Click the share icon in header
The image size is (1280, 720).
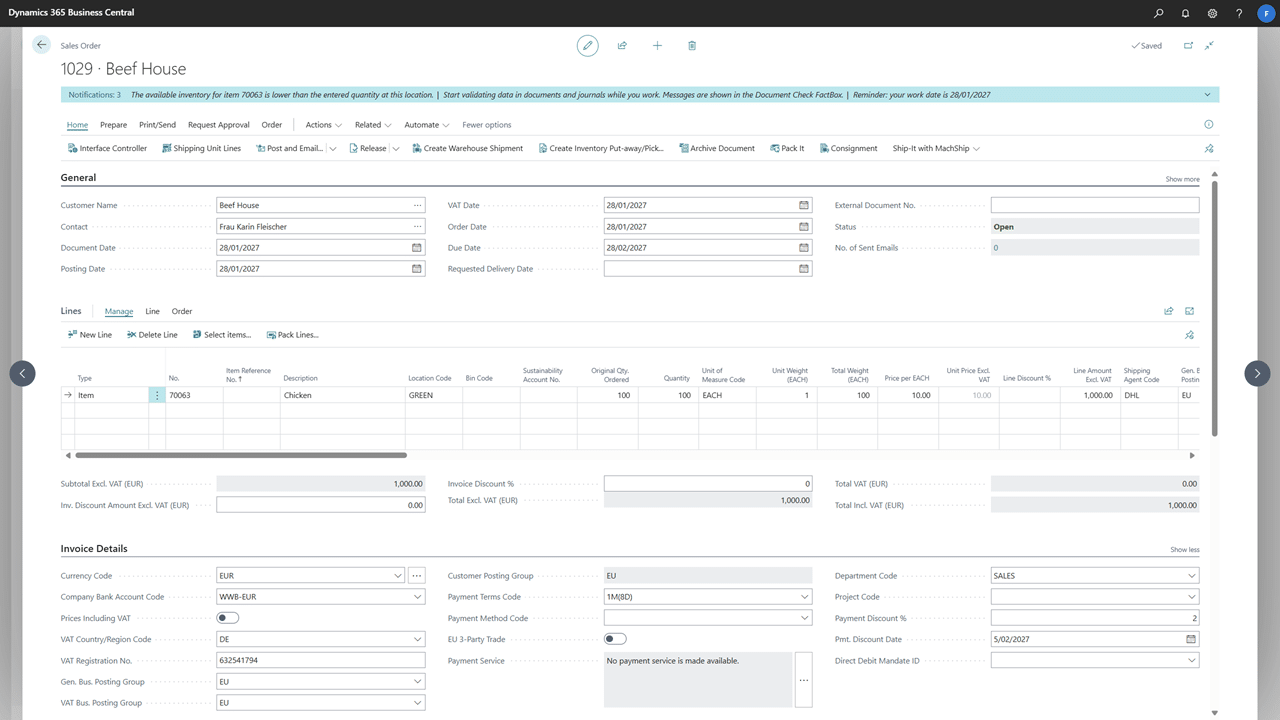click(622, 45)
